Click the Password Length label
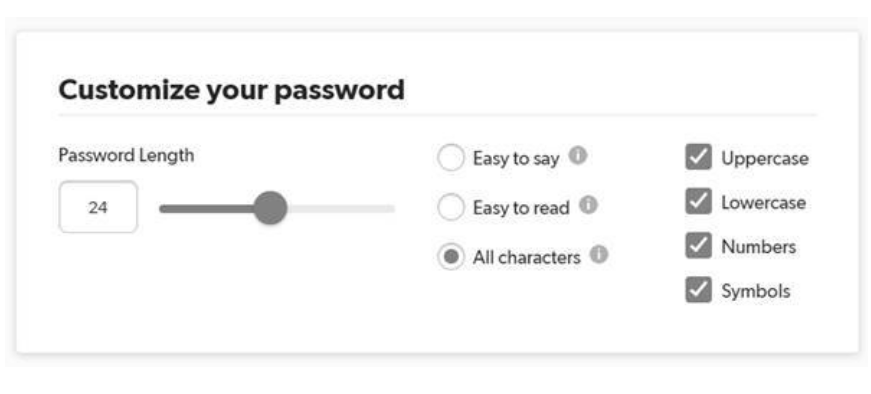 click(127, 155)
